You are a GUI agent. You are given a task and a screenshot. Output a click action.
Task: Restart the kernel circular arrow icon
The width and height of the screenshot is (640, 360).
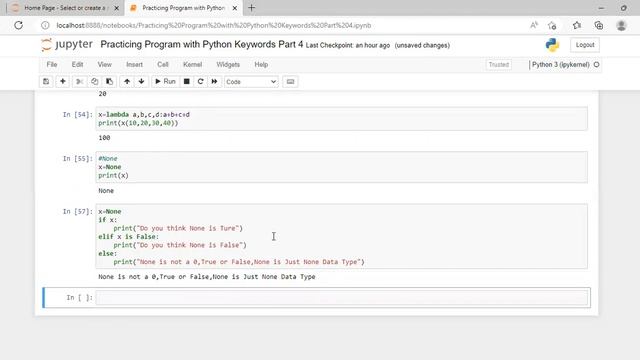[200, 82]
